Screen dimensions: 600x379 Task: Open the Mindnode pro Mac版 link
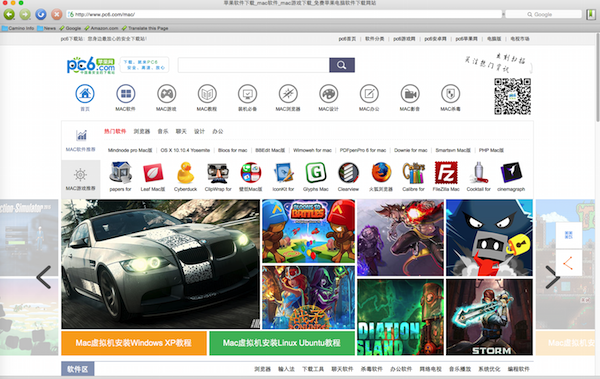coord(130,150)
